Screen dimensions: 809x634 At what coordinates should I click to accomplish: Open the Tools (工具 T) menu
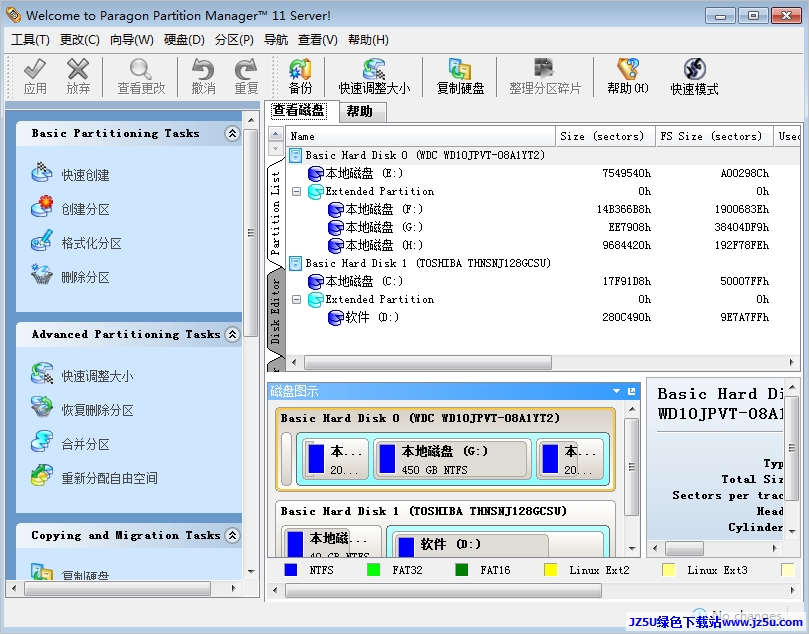(x=30, y=40)
